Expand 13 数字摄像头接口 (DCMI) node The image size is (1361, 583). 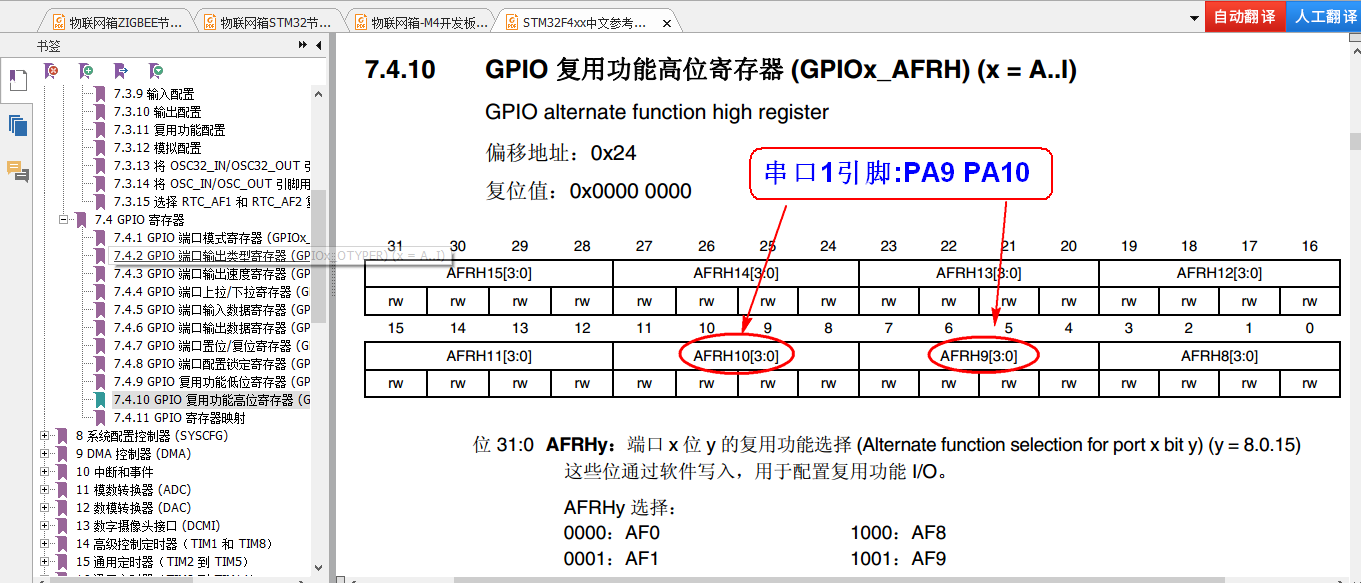click(x=44, y=525)
